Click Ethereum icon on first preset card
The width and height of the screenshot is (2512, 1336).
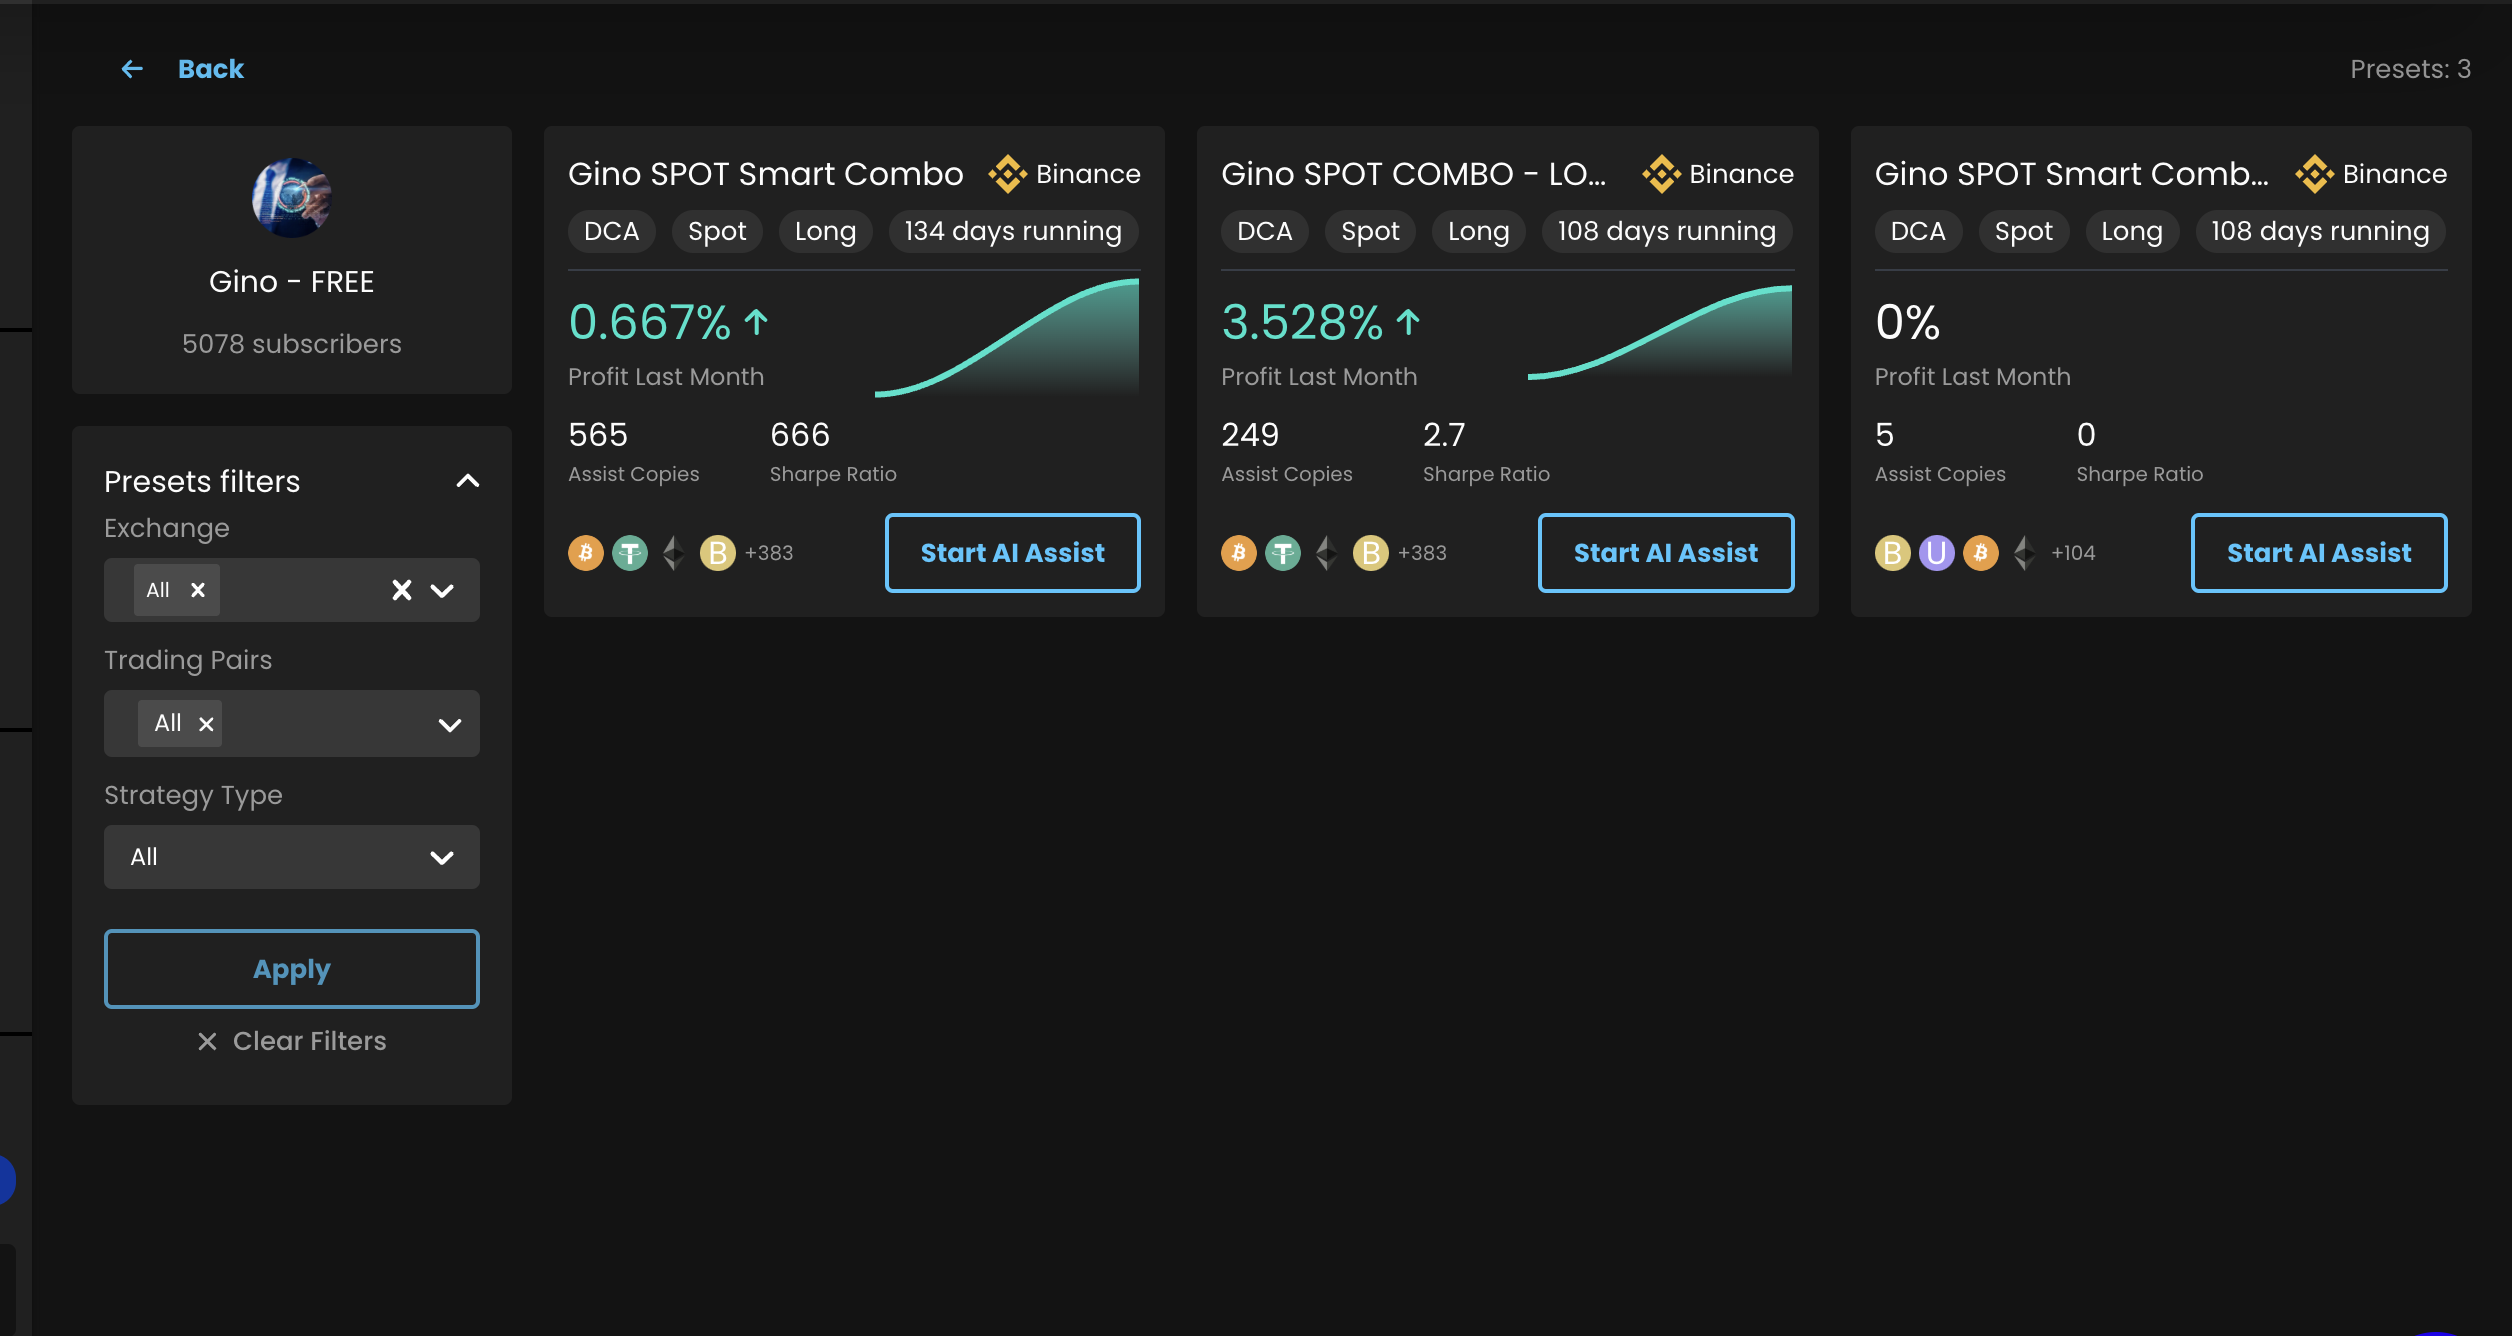point(674,553)
